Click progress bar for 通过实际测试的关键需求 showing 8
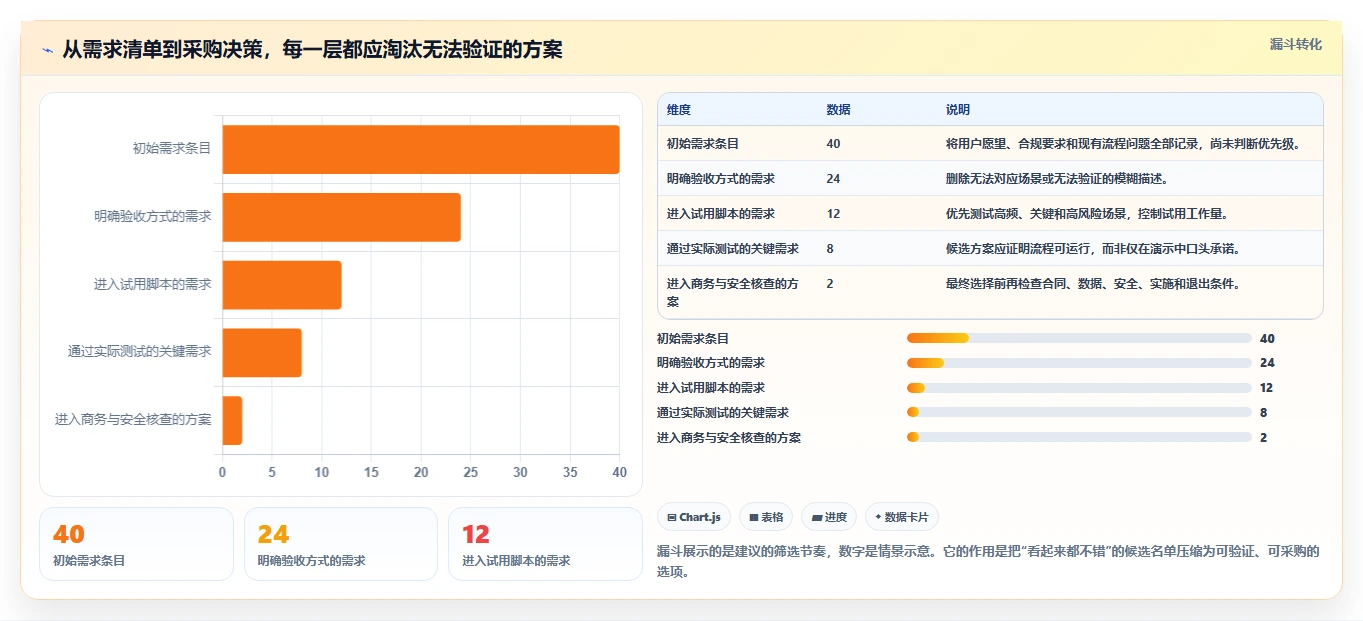This screenshot has height=621, width=1363. tap(1079, 412)
